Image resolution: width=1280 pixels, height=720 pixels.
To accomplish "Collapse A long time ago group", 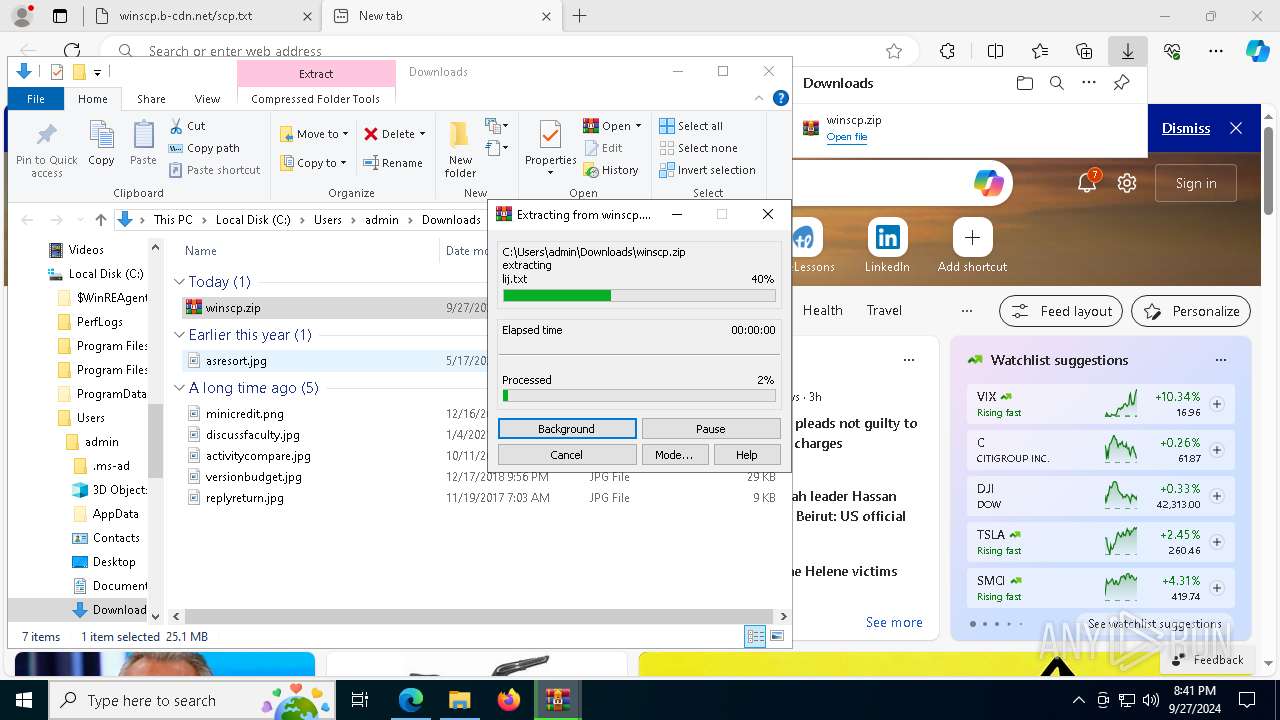I will pyautogui.click(x=180, y=388).
